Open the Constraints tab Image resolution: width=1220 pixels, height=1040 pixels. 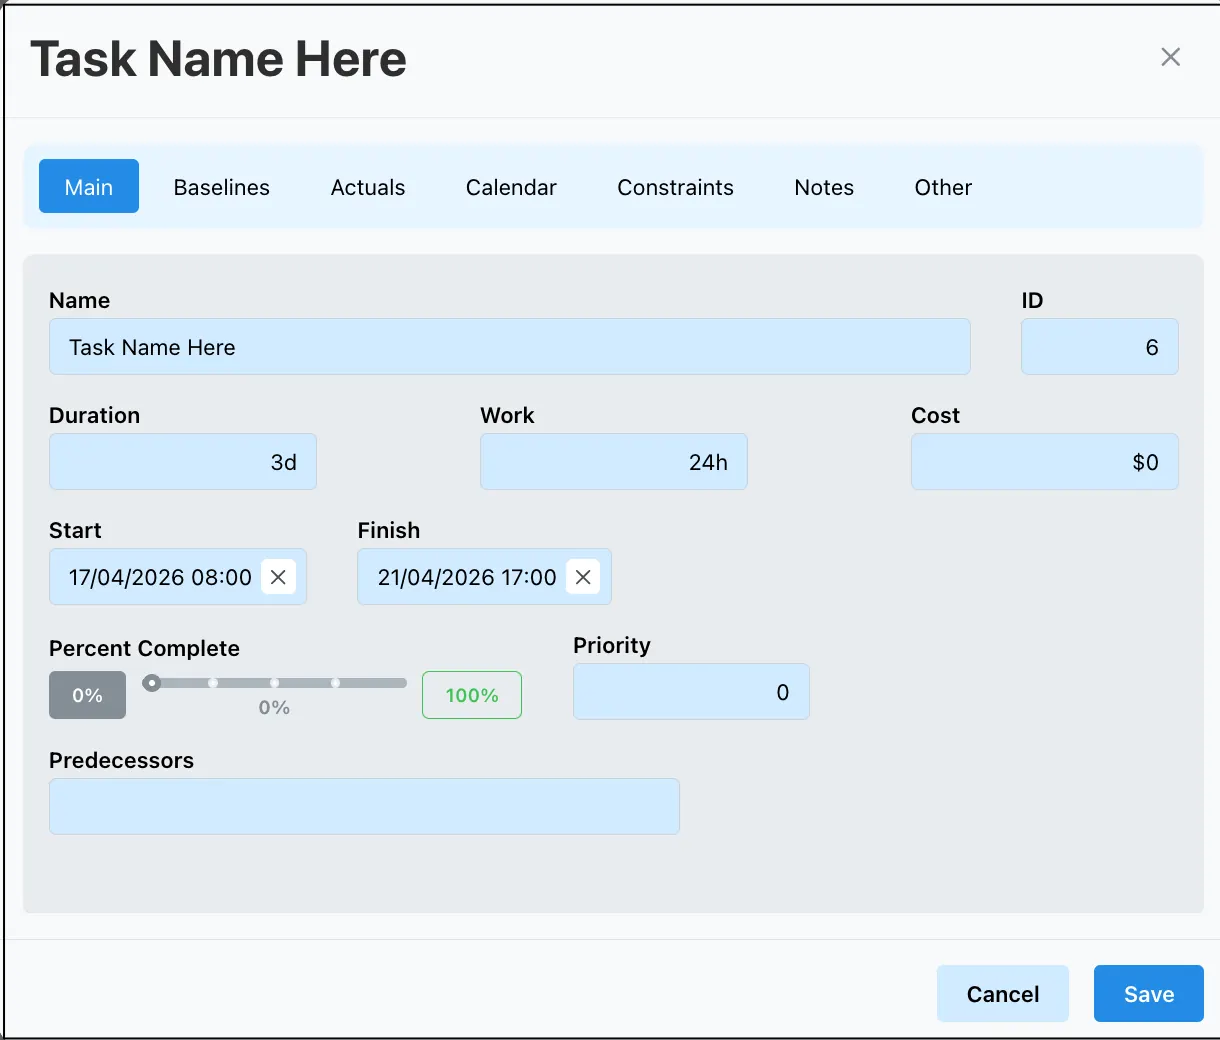pos(675,187)
